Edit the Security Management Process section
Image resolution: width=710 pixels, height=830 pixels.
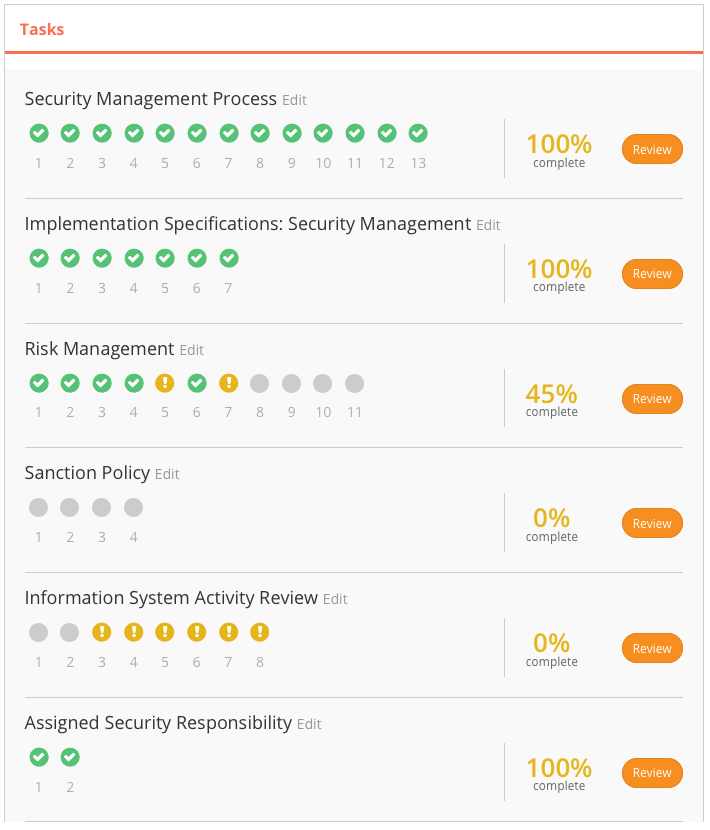pos(294,100)
